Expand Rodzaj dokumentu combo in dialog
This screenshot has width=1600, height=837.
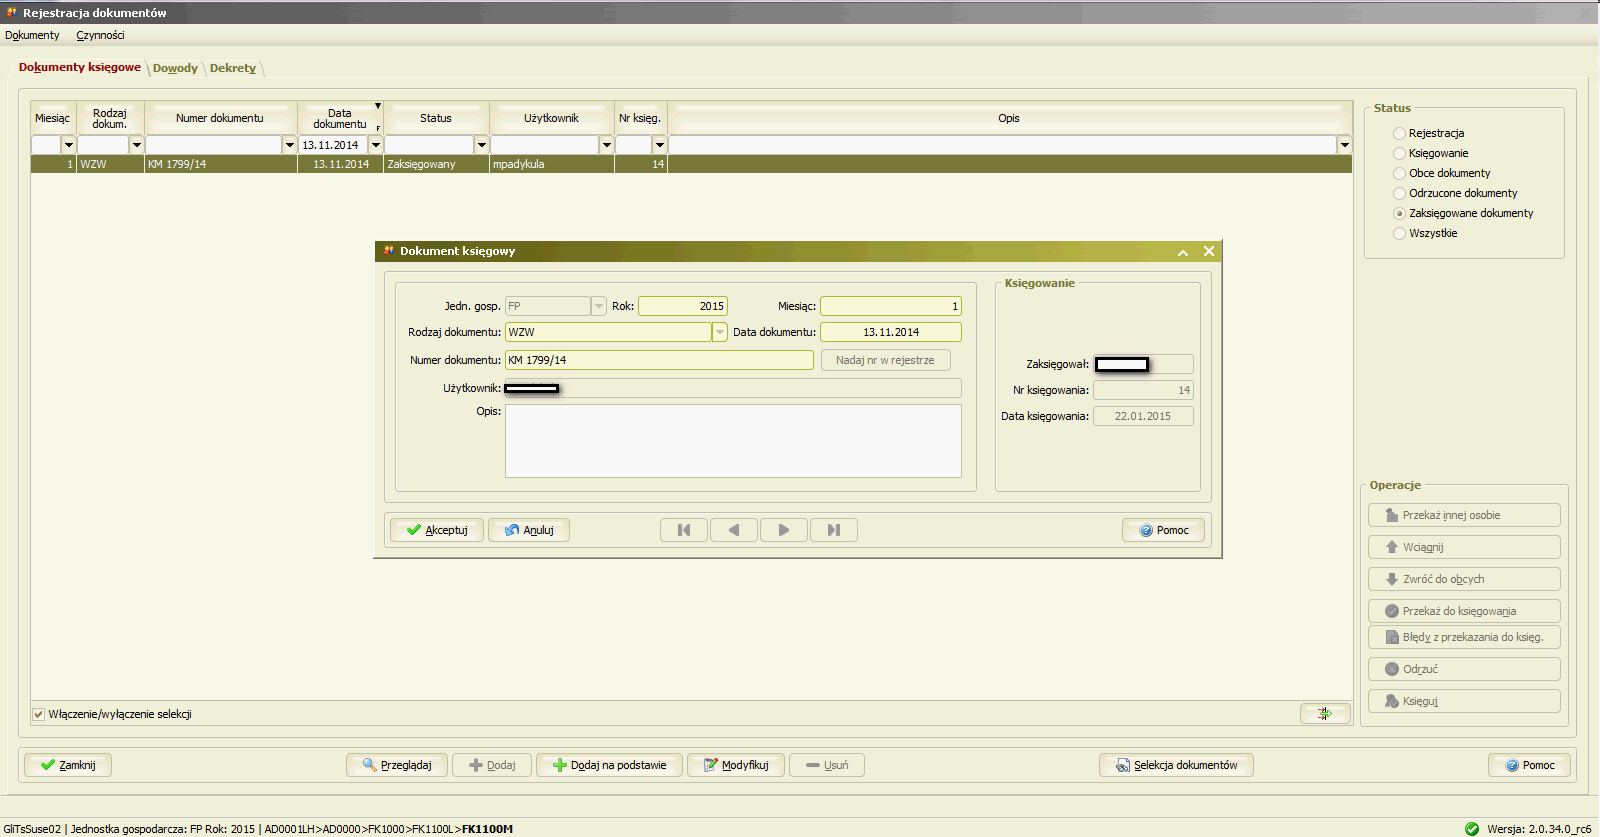click(719, 332)
